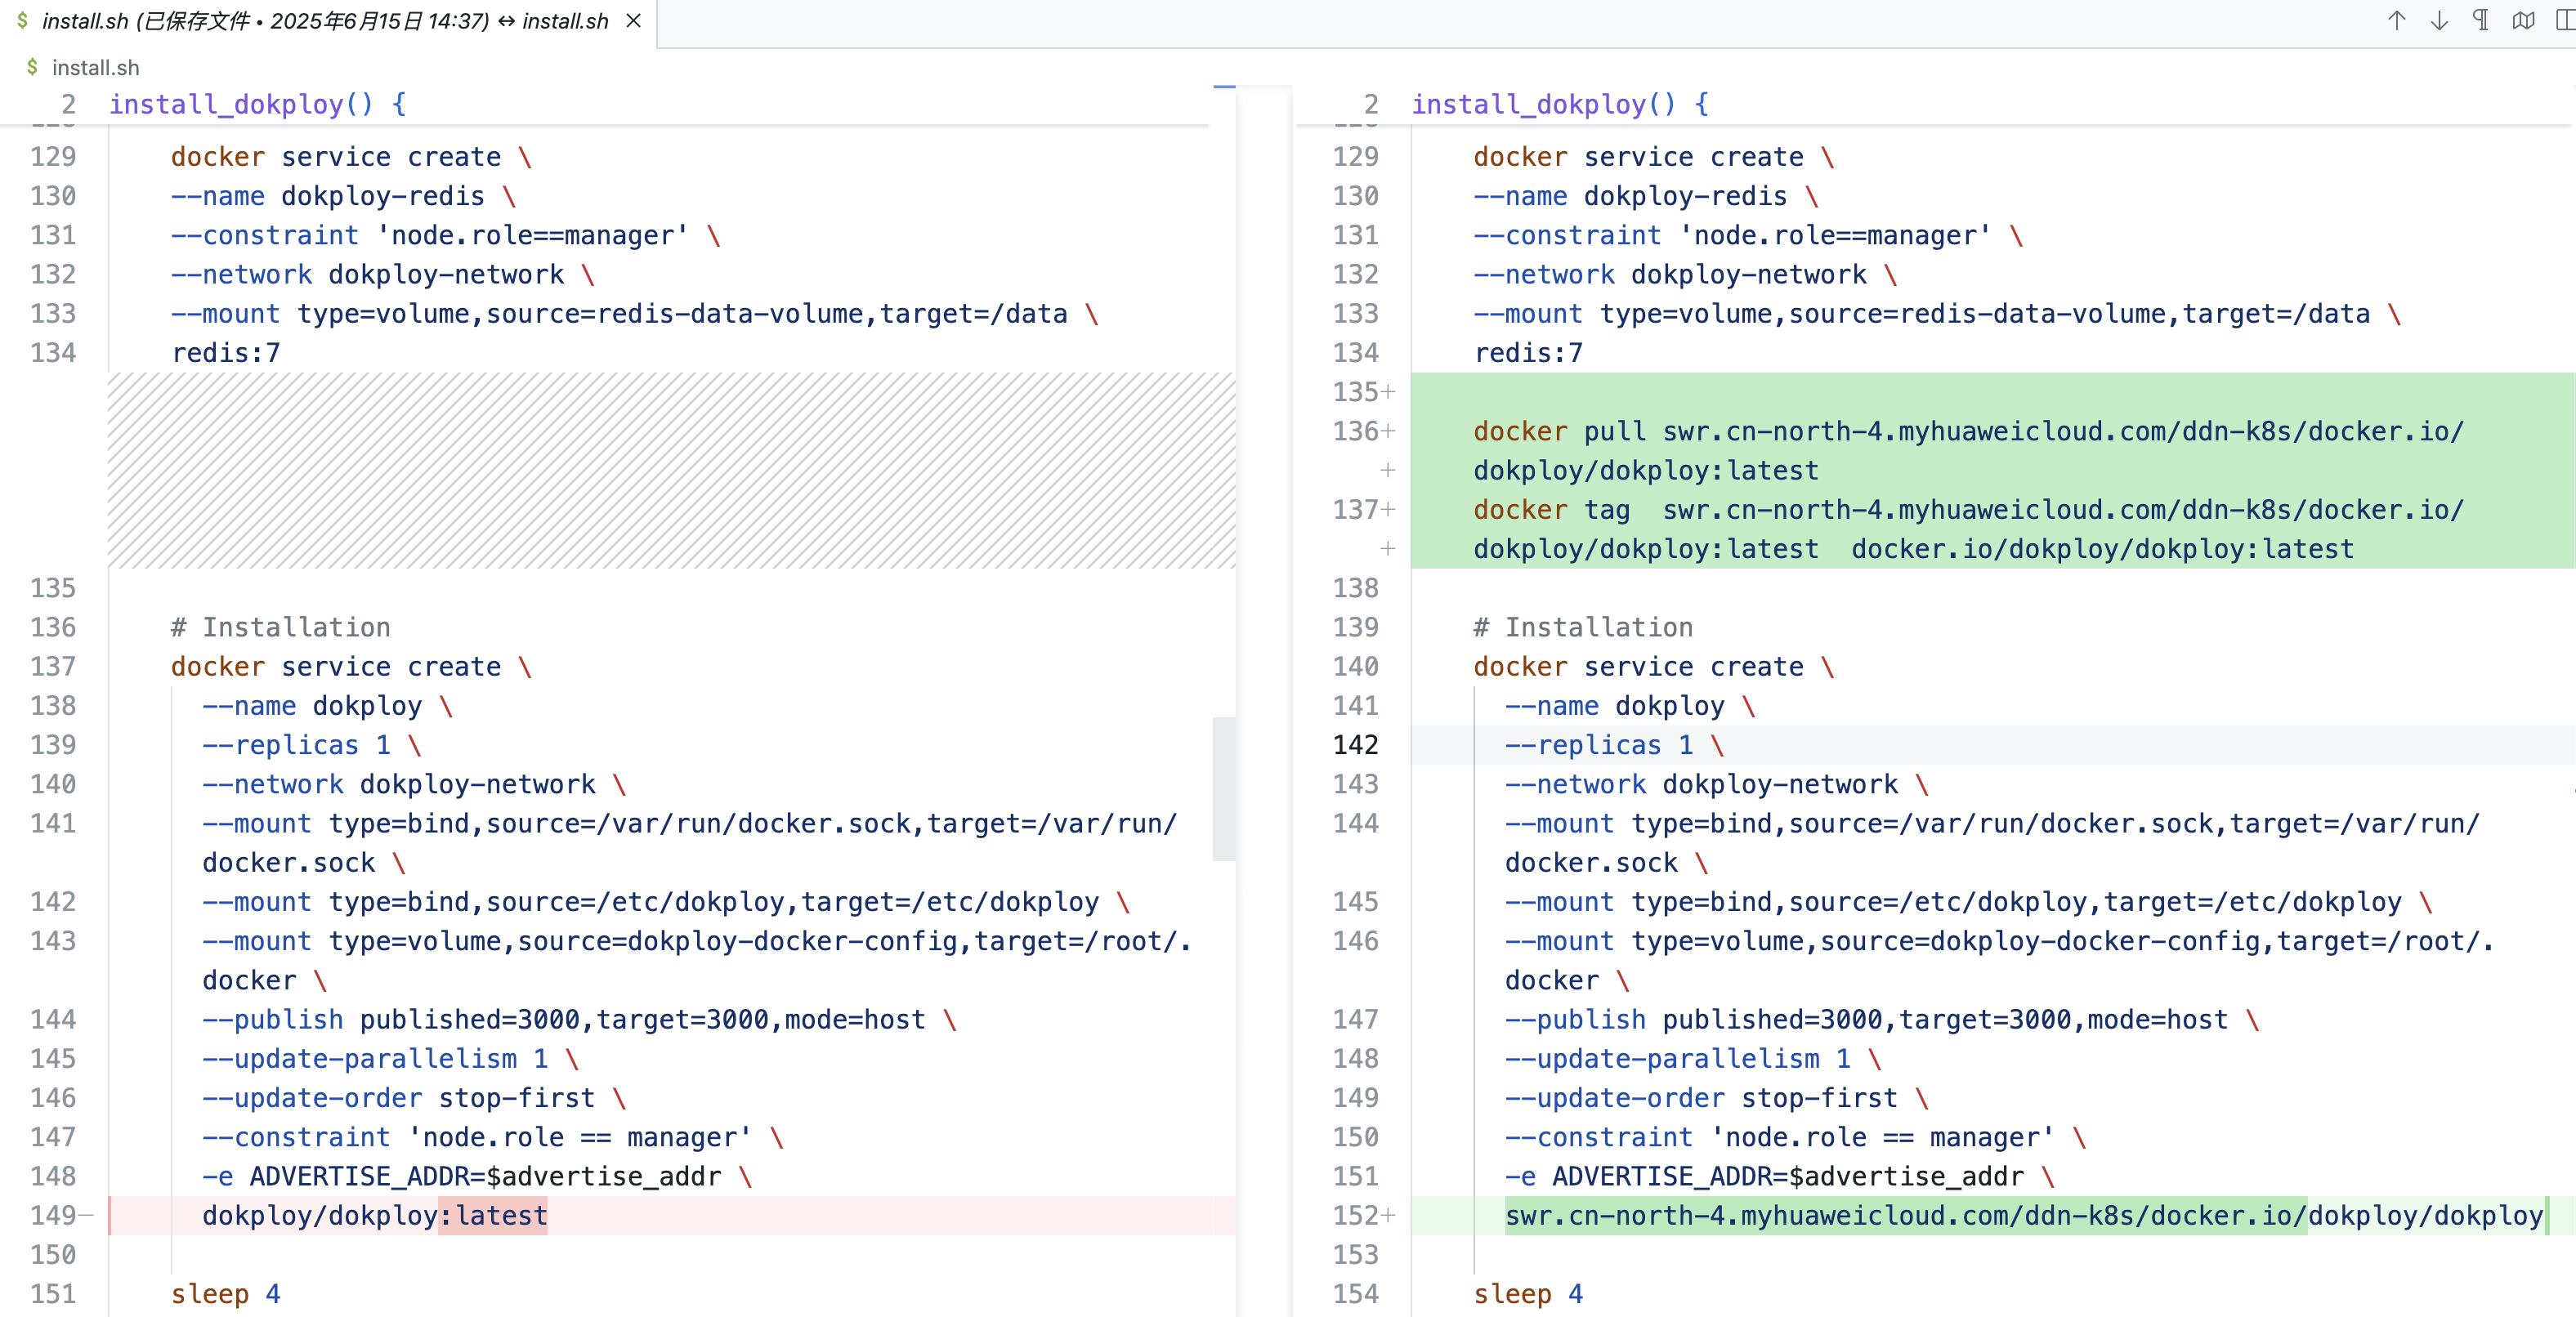Screen dimensions: 2576x1317
Task: Click the install.sh breadcrumb item
Action: tap(95, 68)
